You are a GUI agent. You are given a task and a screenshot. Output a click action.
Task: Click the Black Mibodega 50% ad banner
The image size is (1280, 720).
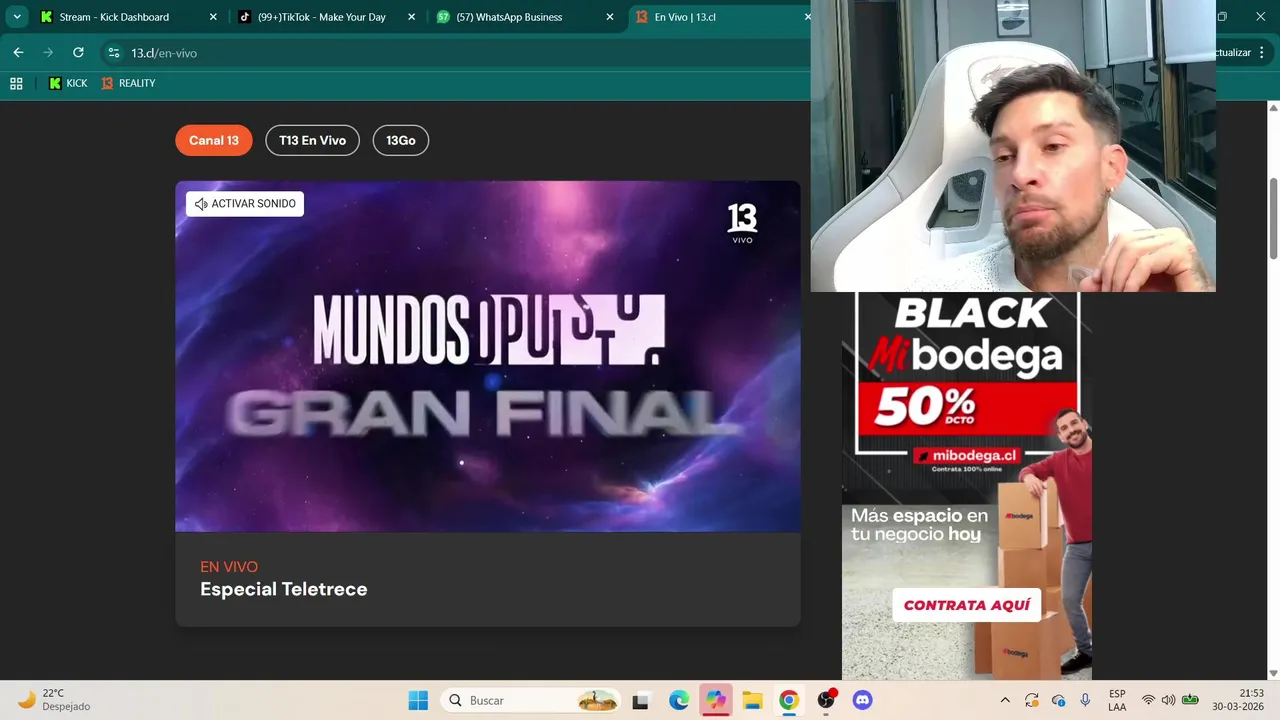click(967, 486)
